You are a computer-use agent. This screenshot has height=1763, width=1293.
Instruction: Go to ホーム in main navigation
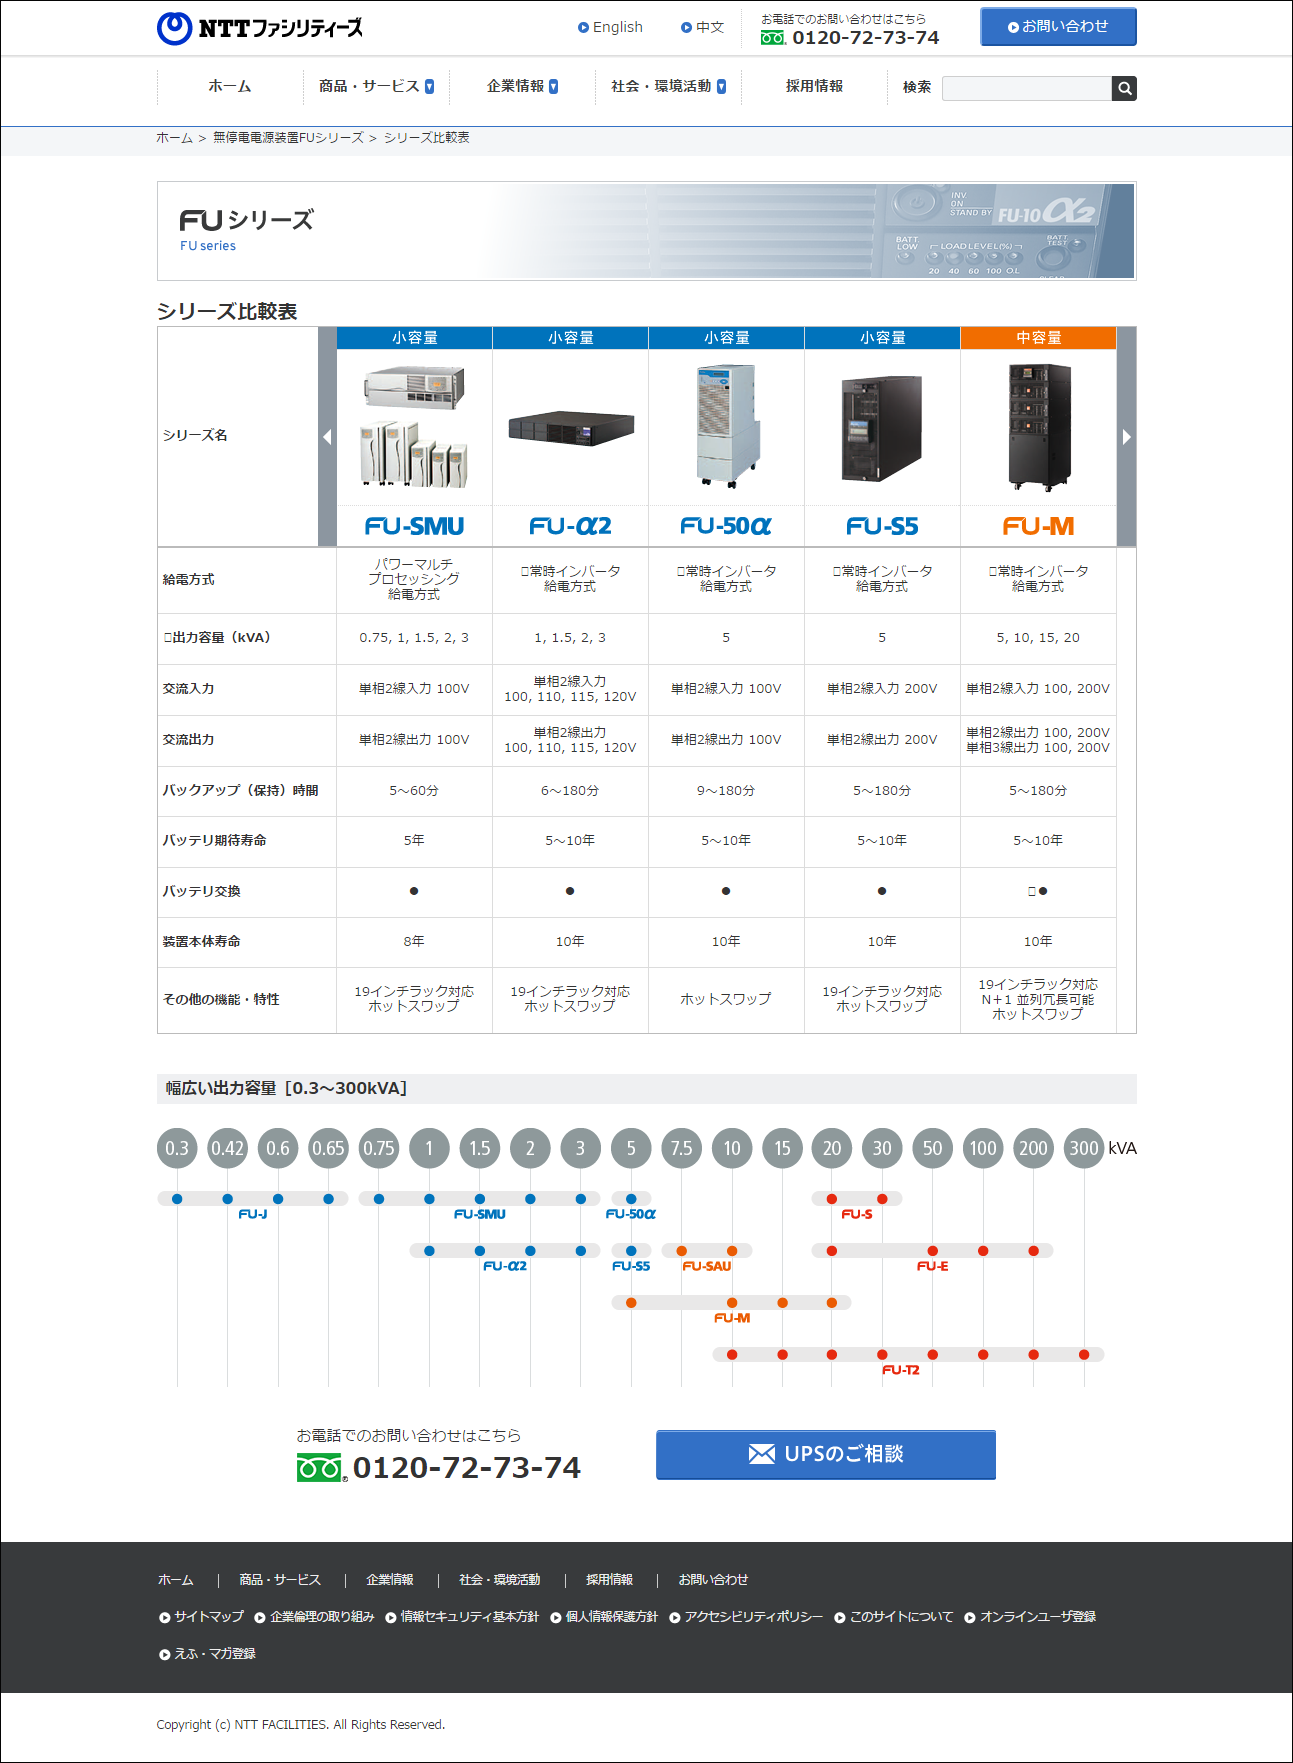coord(229,86)
